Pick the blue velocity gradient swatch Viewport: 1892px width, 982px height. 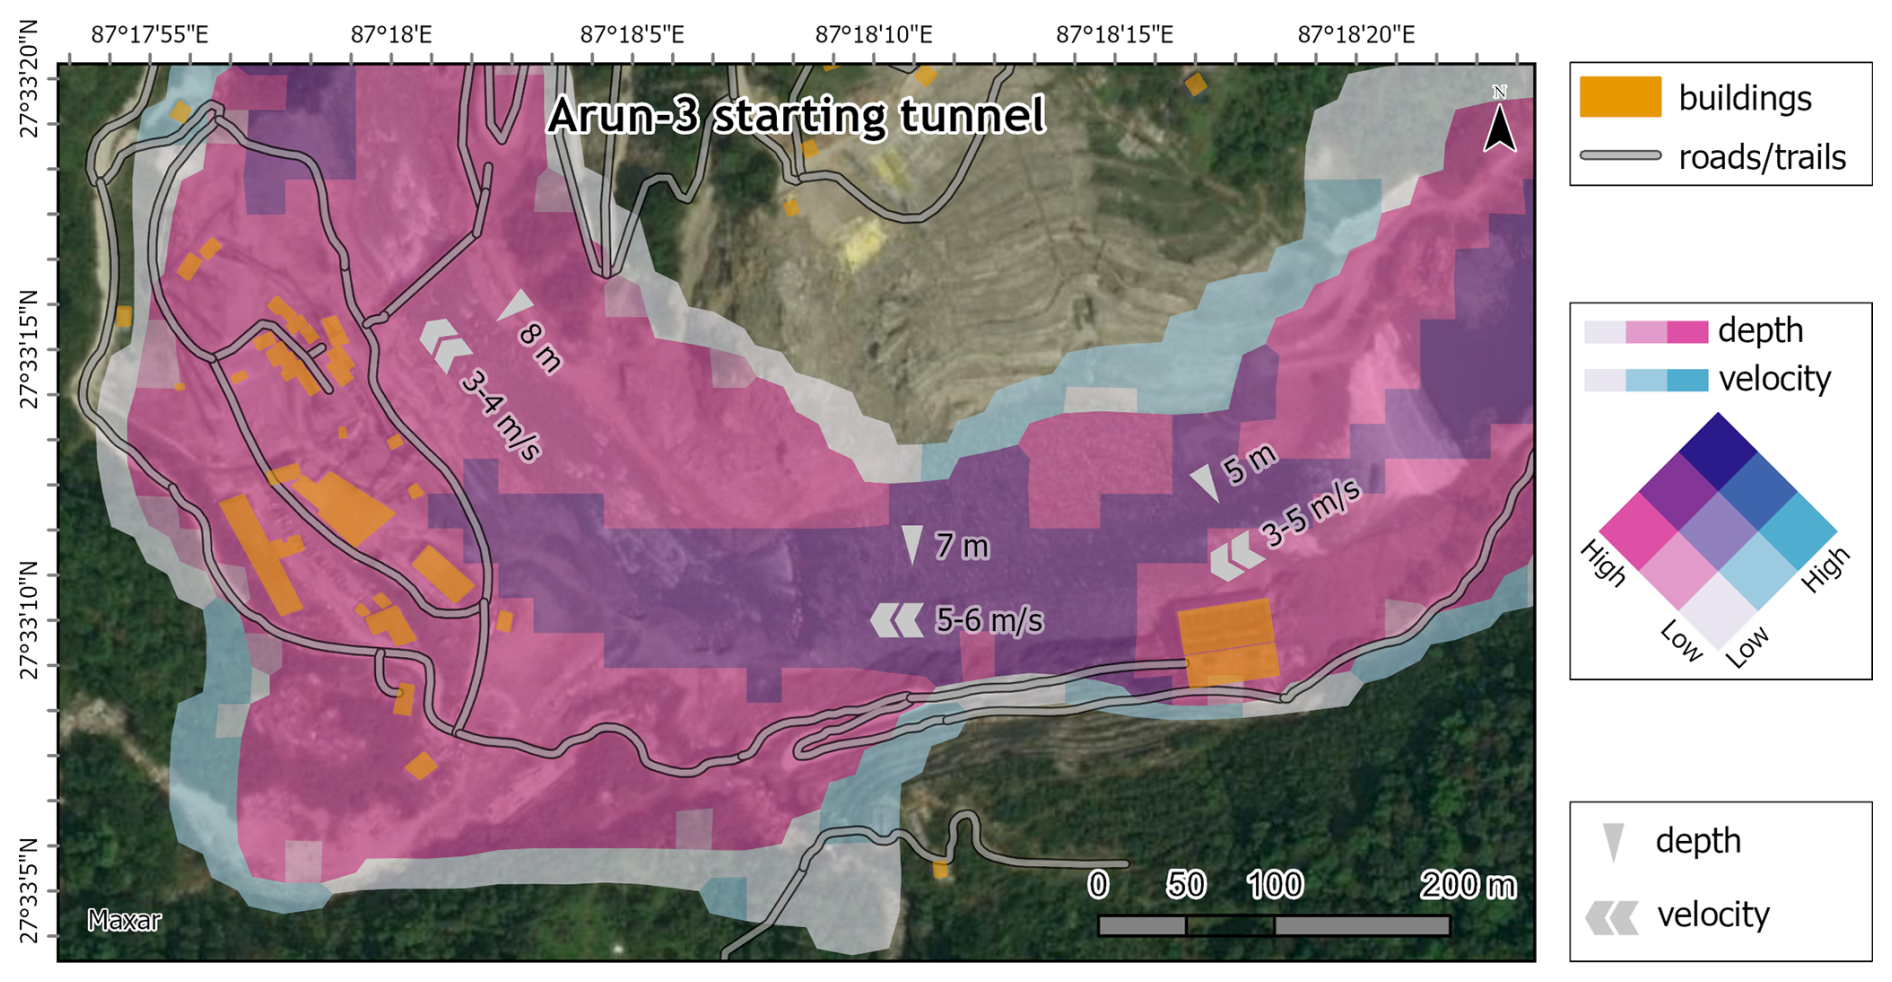(1646, 380)
